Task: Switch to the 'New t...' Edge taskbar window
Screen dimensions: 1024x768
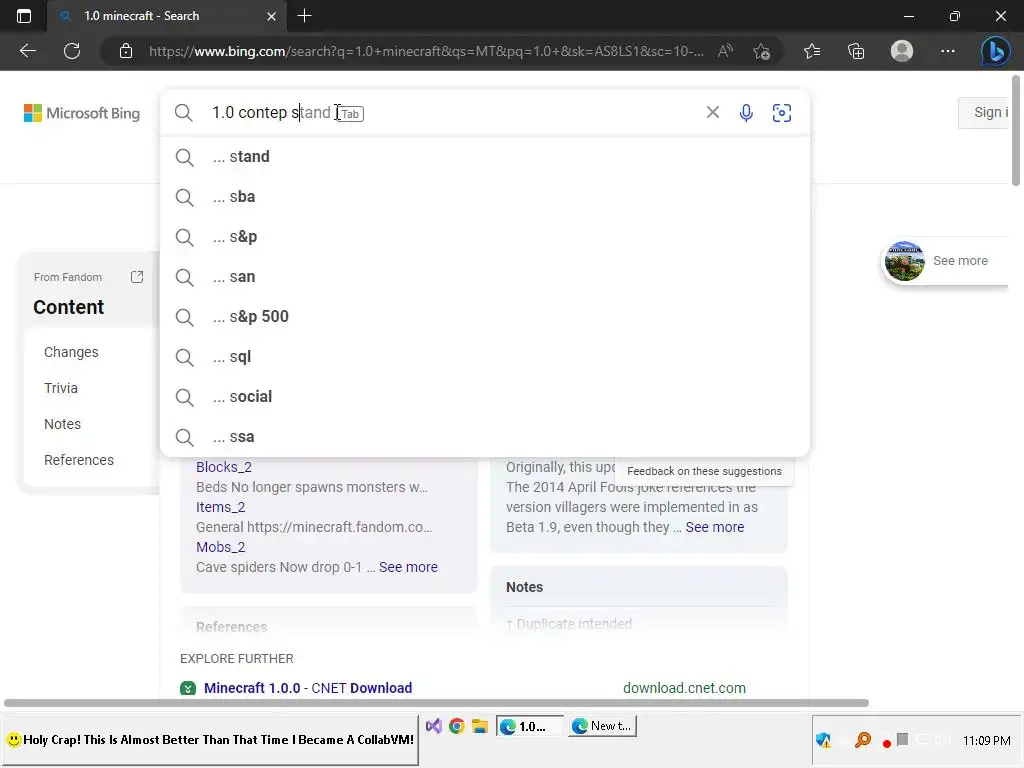Action: (x=602, y=726)
